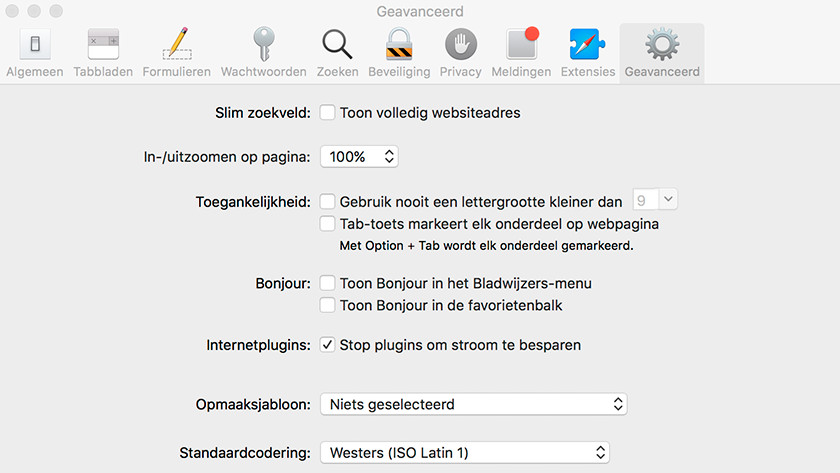Open the Opmaaksjabloon Niets geselecteerd dropdown

click(x=474, y=404)
